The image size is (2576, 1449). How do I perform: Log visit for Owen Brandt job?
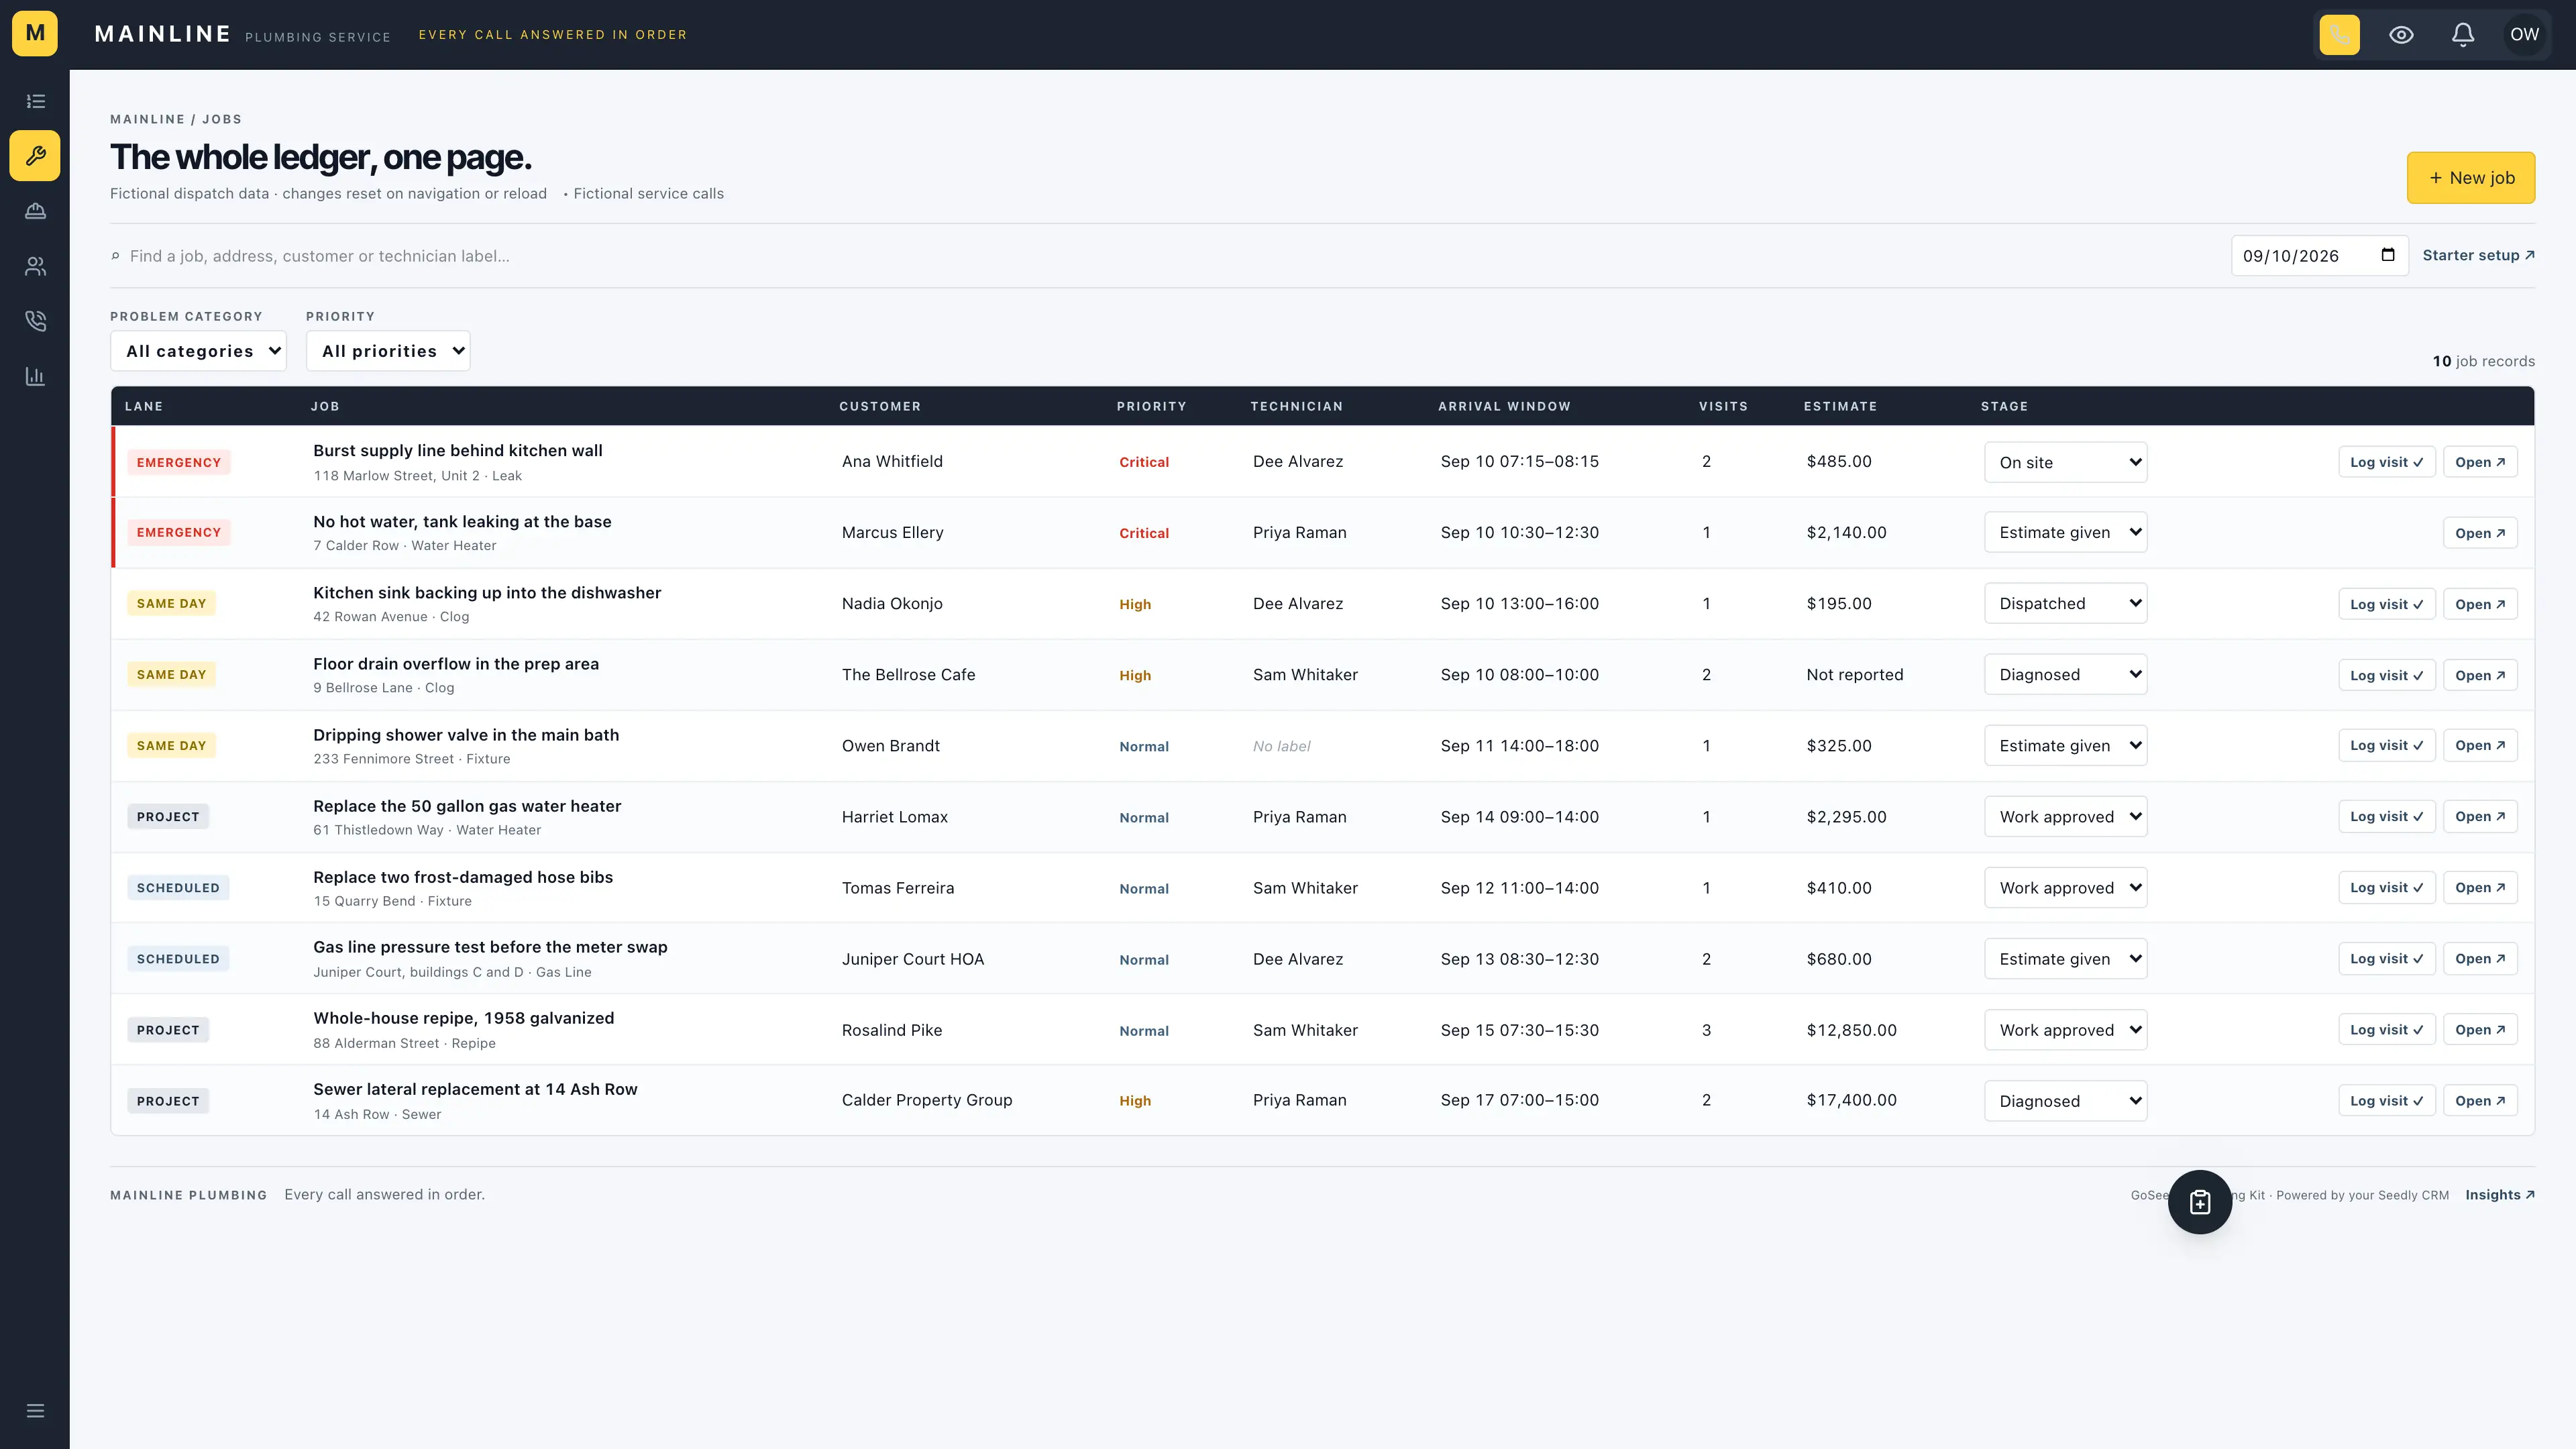2387,745
